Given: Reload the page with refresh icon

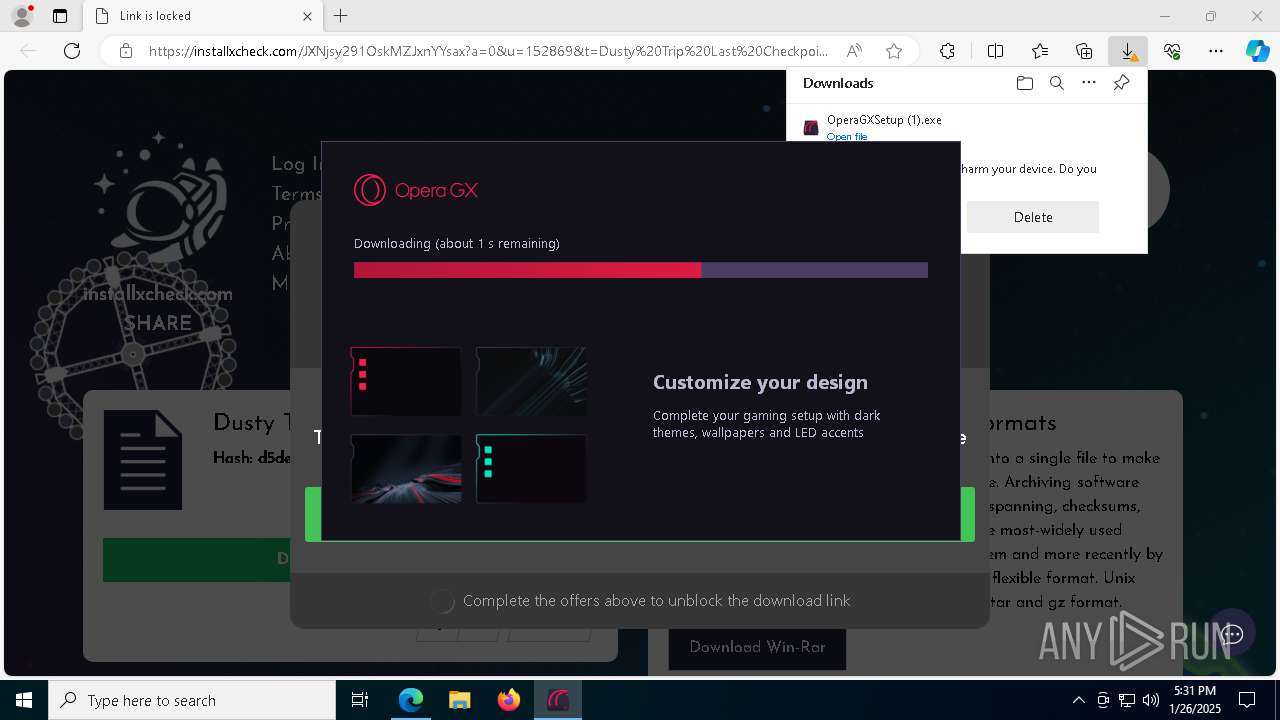Looking at the screenshot, I should (72, 51).
